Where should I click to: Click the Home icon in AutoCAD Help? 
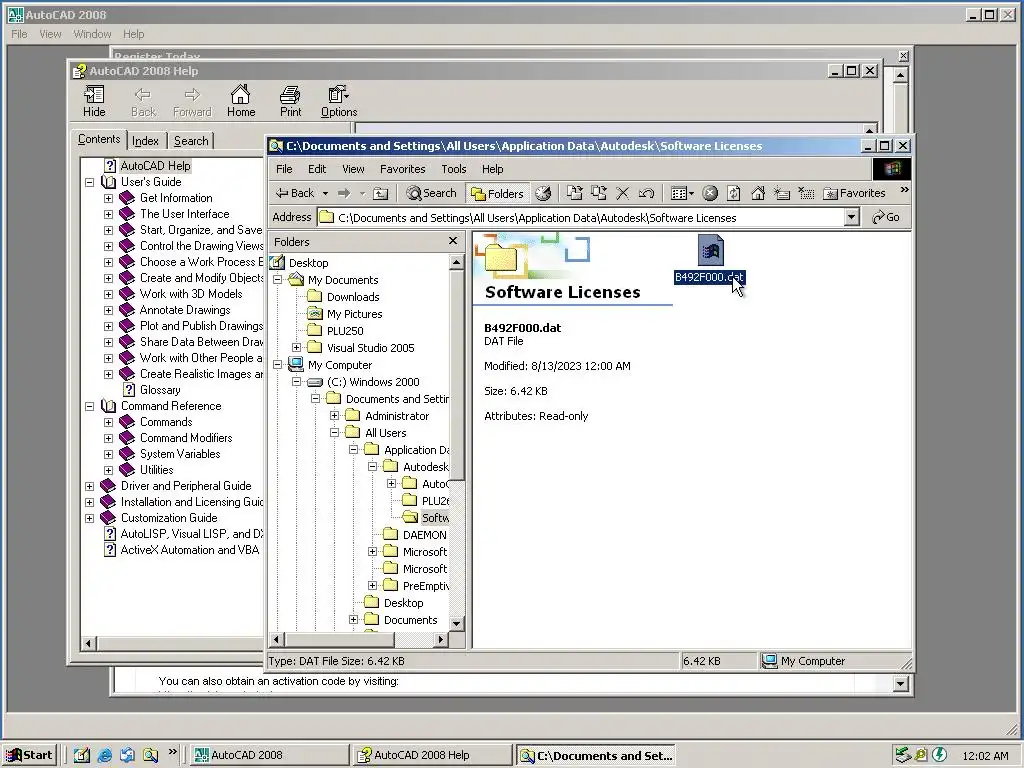[241, 101]
